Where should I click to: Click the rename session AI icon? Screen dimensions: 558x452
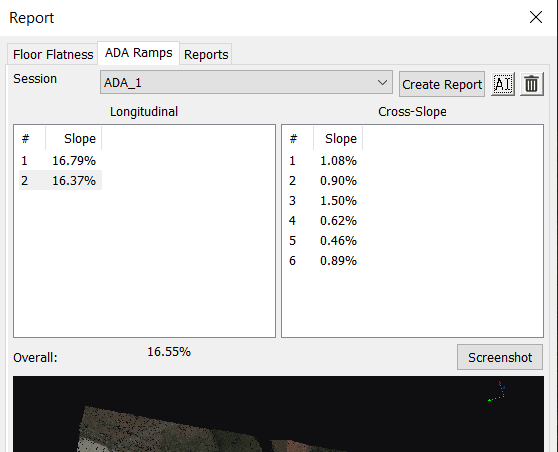click(x=503, y=84)
